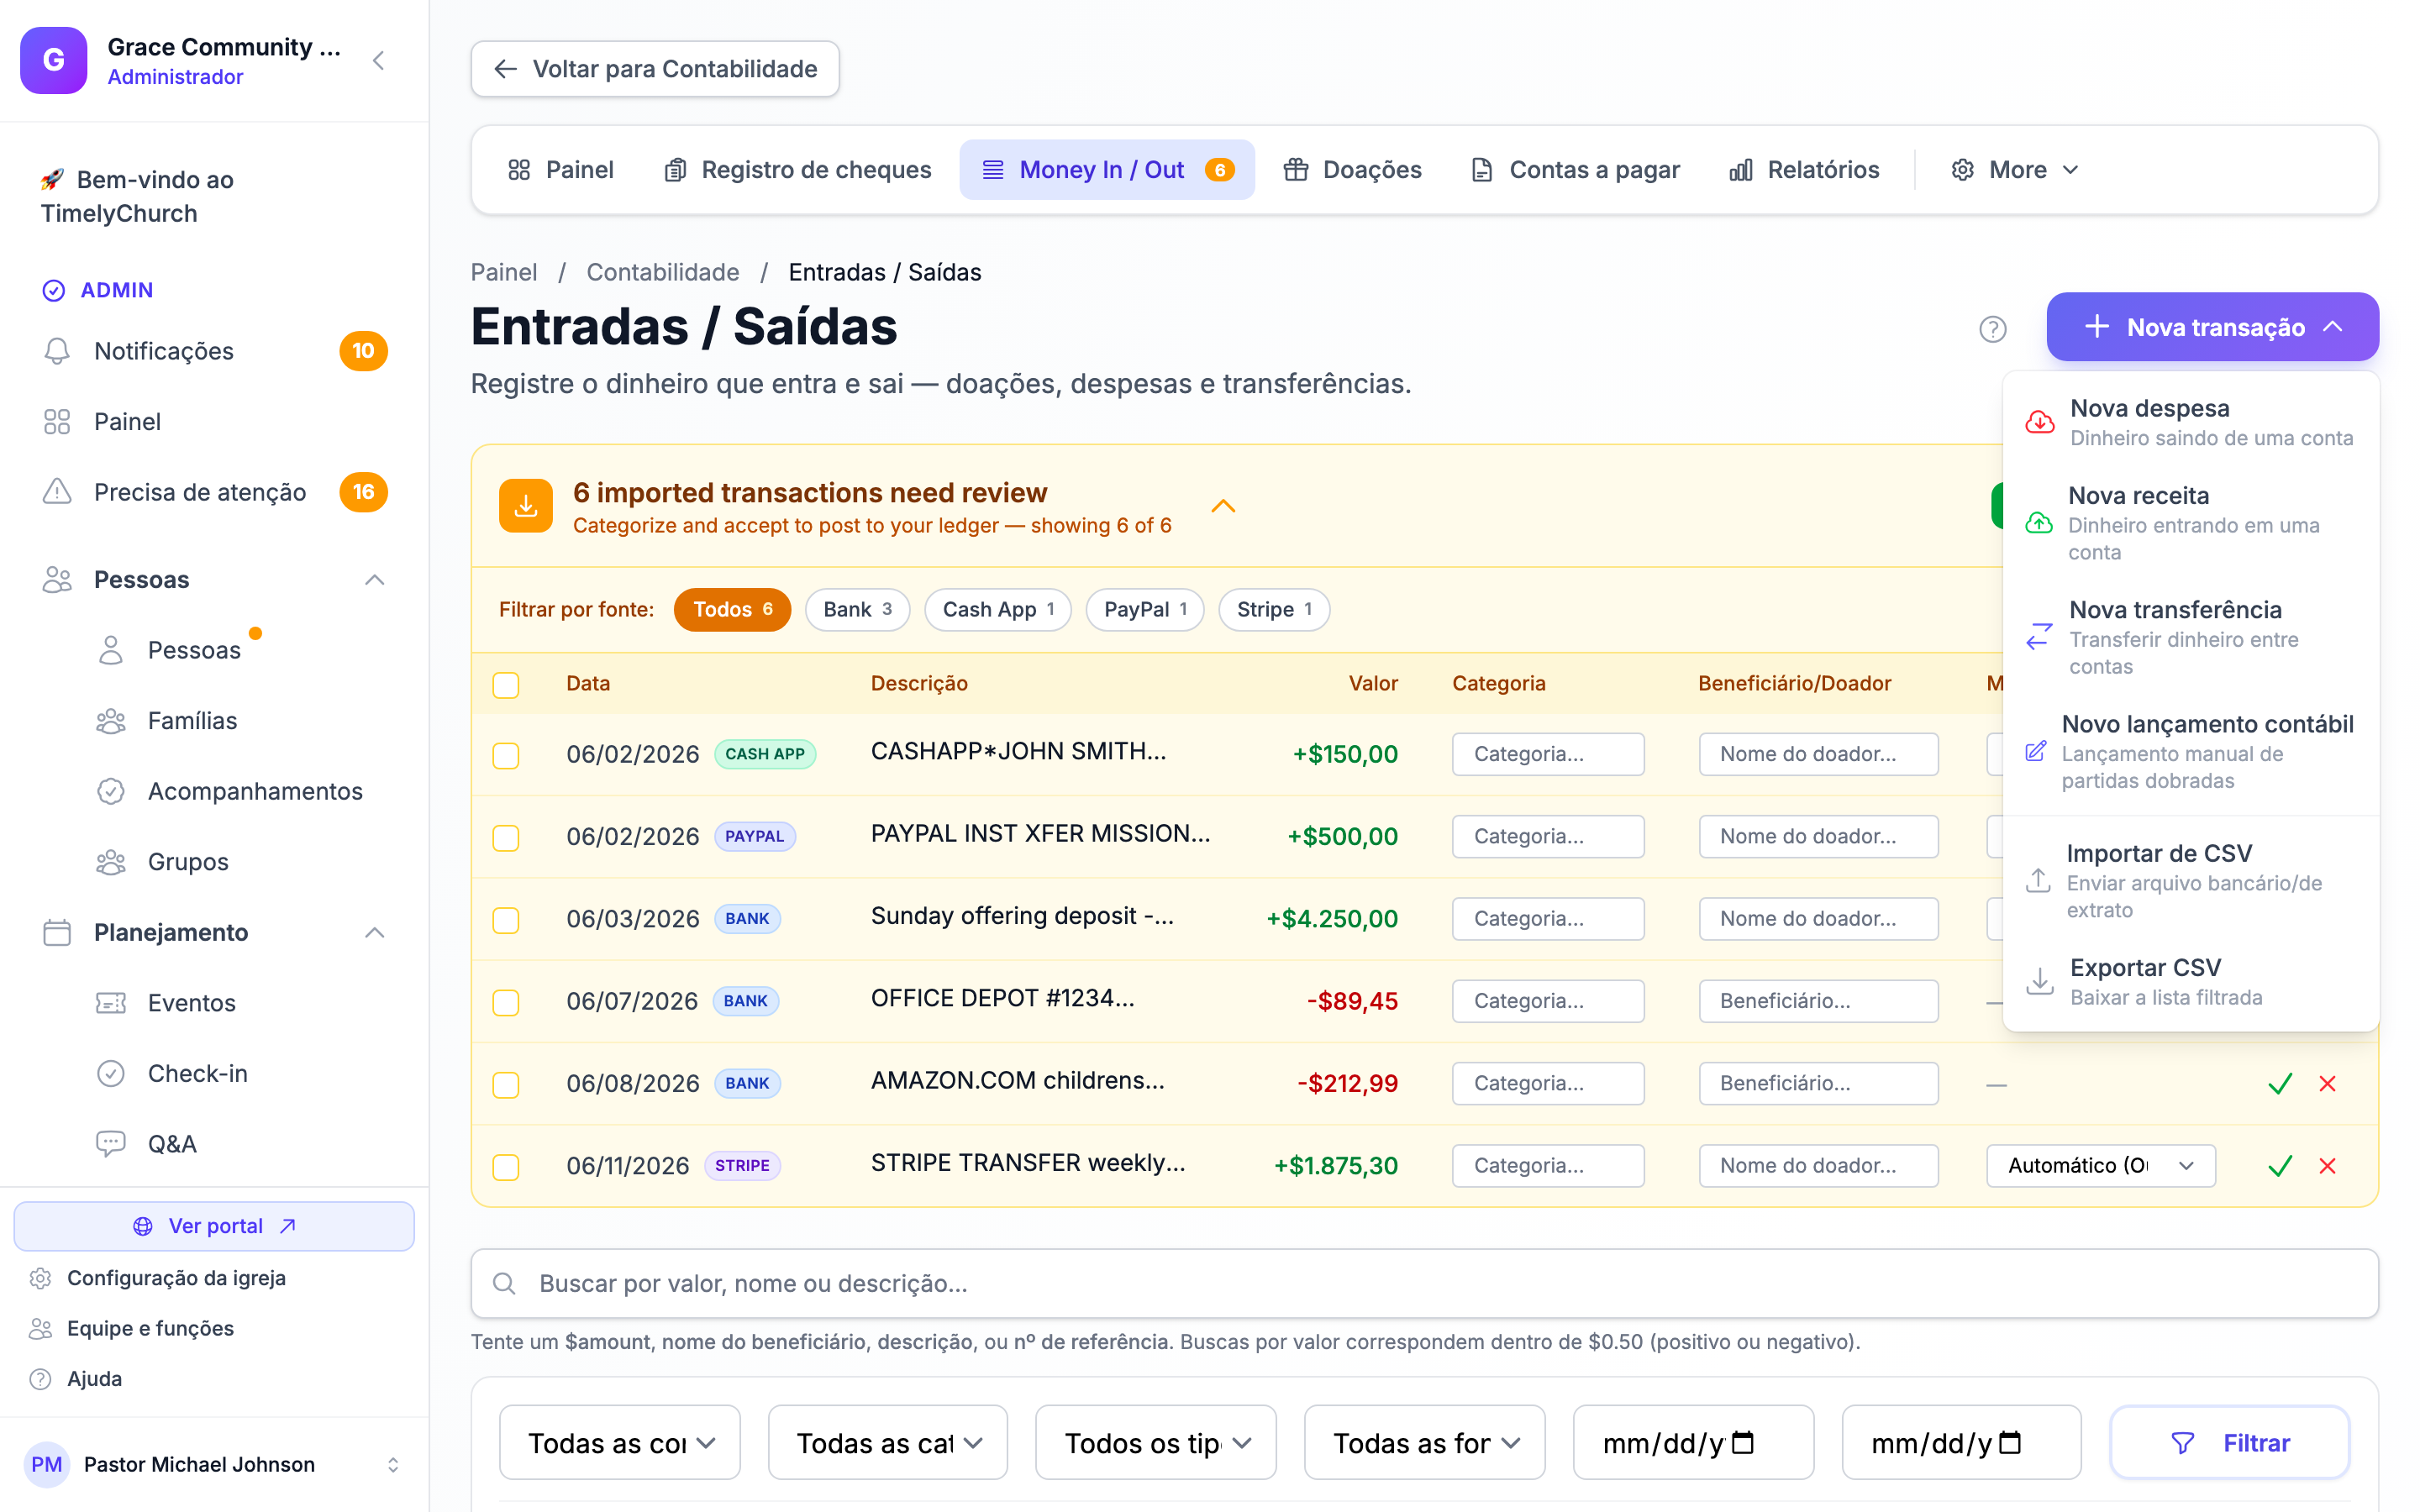Check the STRIPE TRANSFER weekly row checkbox
The image size is (2420, 1512).
(x=506, y=1166)
